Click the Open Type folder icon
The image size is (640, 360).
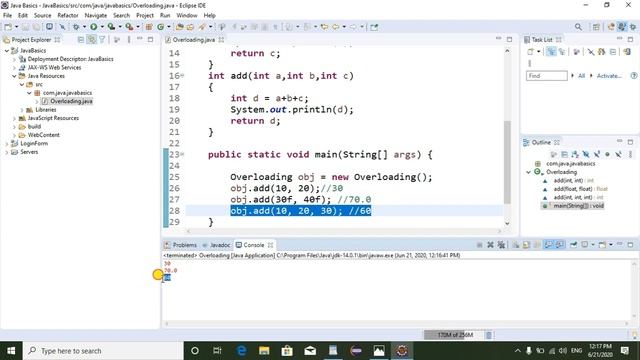pyautogui.click(x=179, y=27)
